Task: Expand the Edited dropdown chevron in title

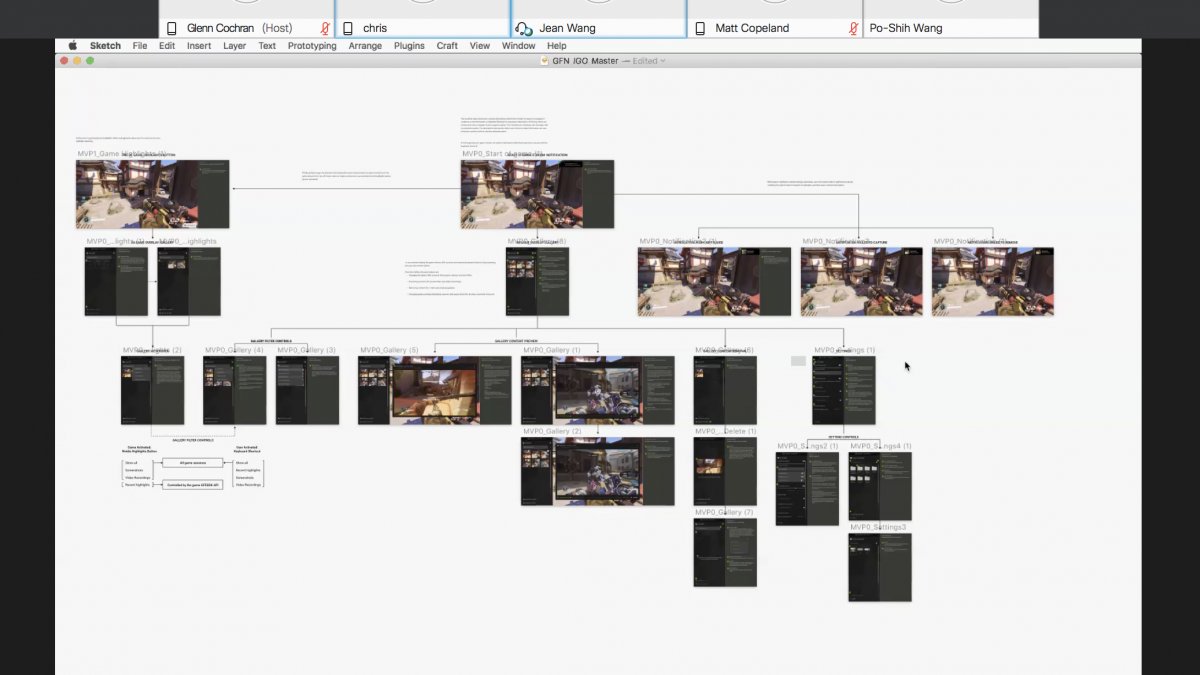Action: 662,61
